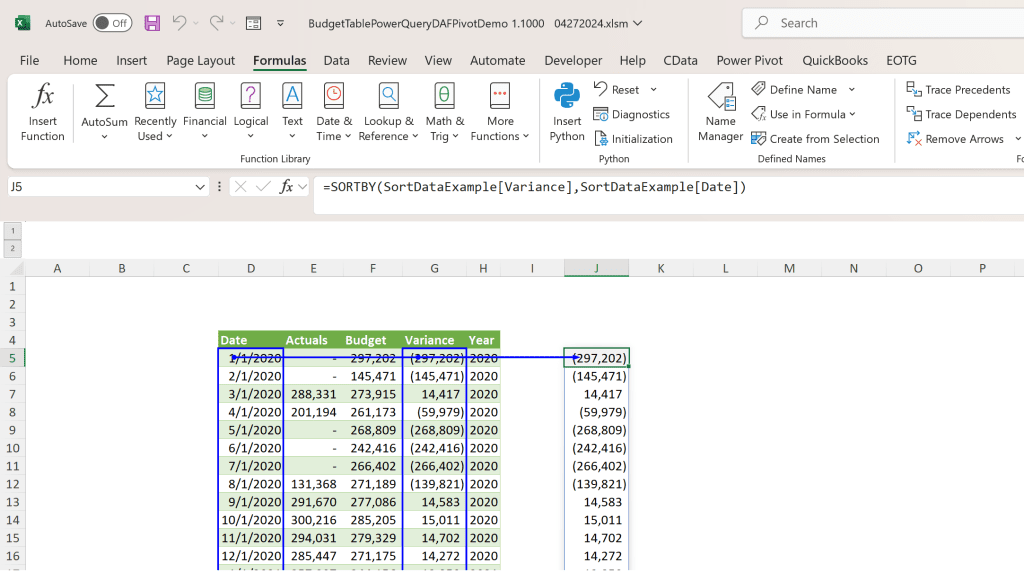Open the Financial functions icon
The width and height of the screenshot is (1024, 582).
coord(204,95)
